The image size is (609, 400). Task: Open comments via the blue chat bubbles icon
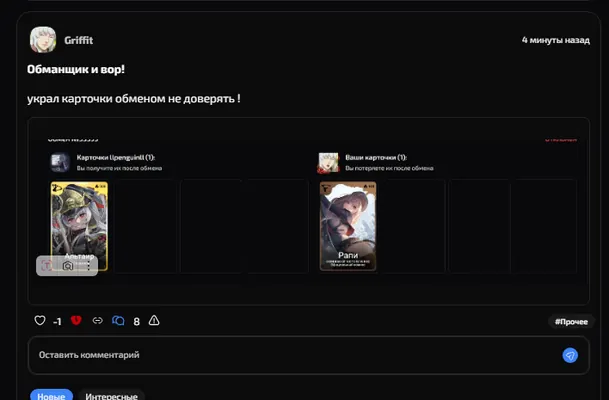[118, 320]
